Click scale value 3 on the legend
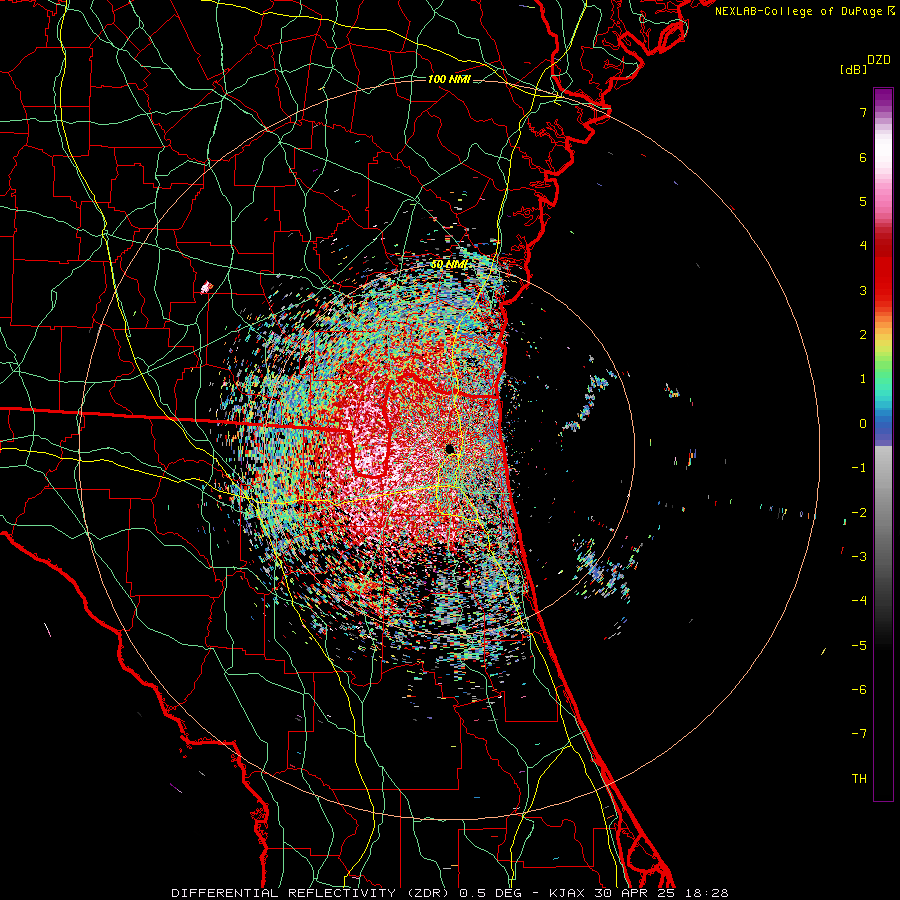This screenshot has height=900, width=900. (863, 290)
